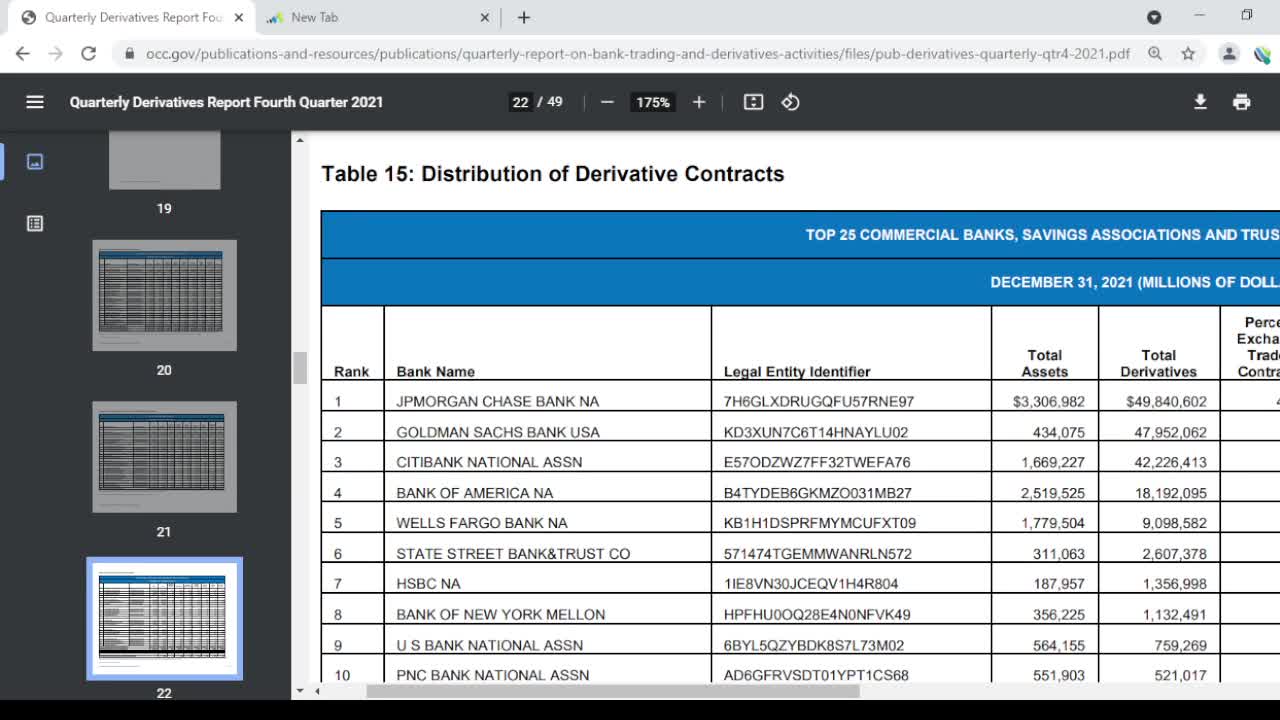Click the PDF title 'Quarterly Derivatives Report Fourth Quarter 2021'

coord(226,102)
